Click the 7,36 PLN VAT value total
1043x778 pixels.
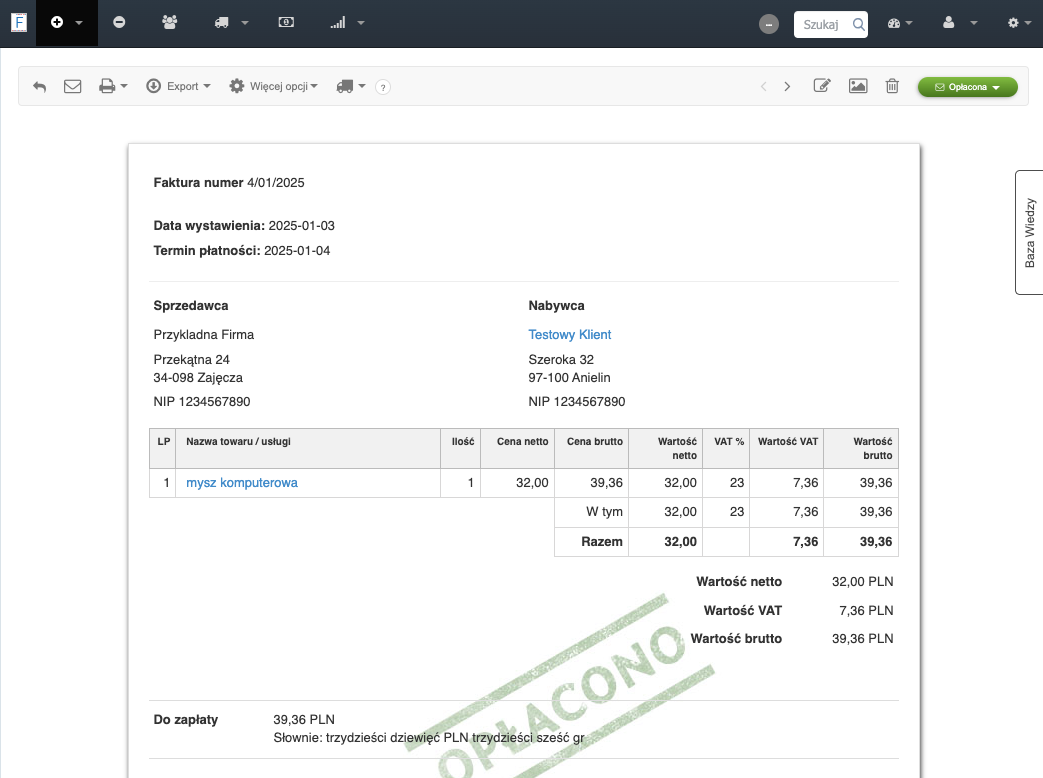(x=866, y=610)
